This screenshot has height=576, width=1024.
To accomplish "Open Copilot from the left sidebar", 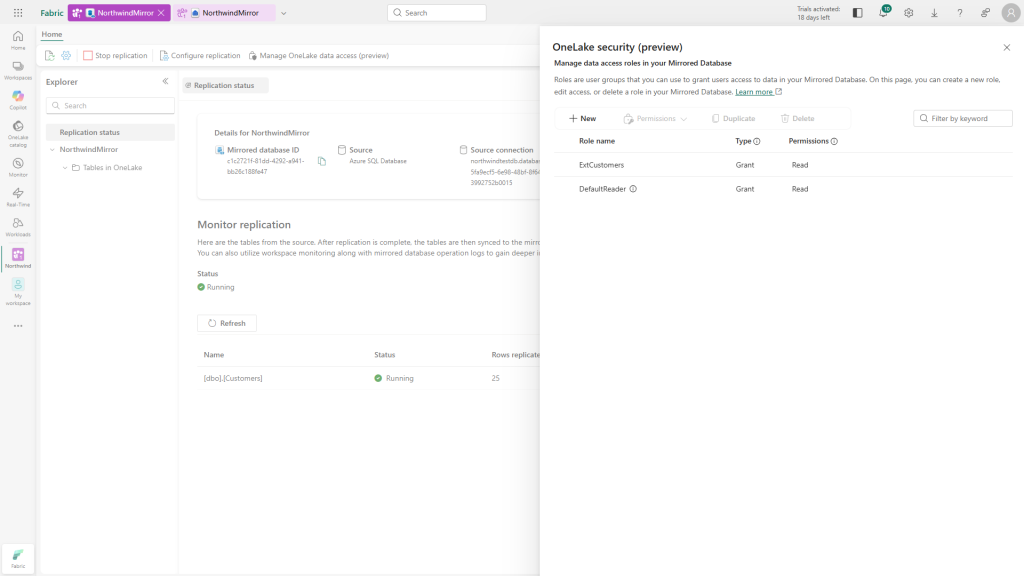I will click(x=18, y=98).
